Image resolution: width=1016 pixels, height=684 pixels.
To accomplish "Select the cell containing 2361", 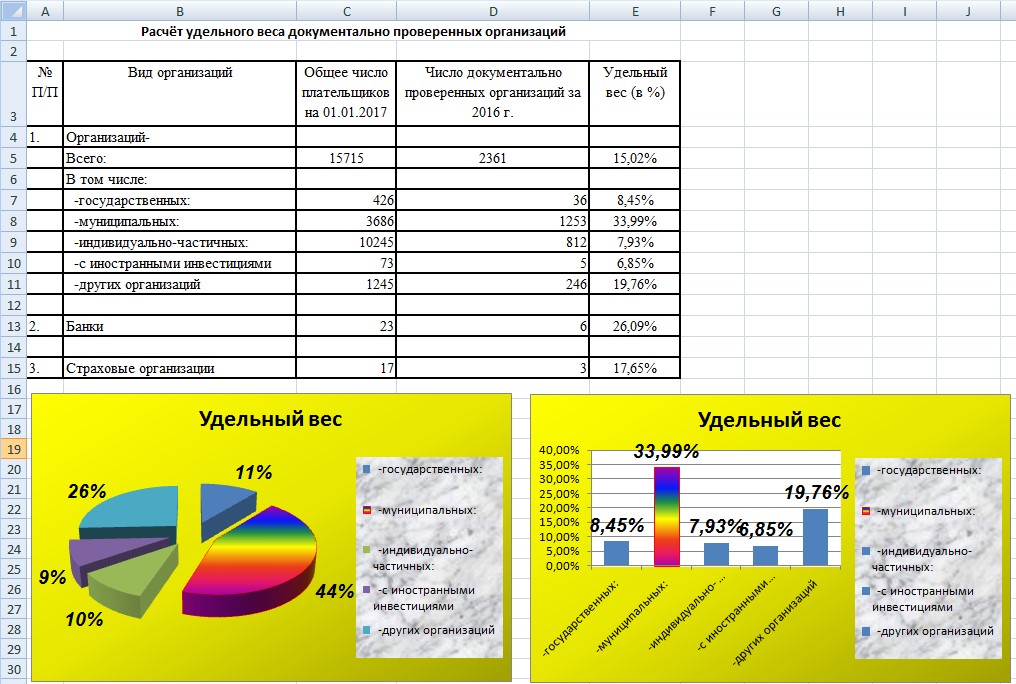I will pyautogui.click(x=492, y=158).
